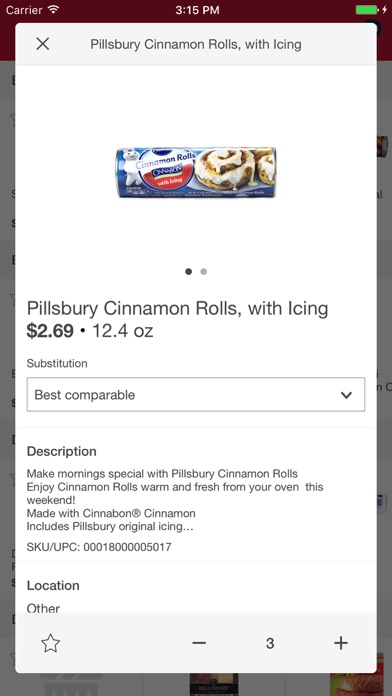
Task: Tap the Location section heading
Action: (x=53, y=585)
